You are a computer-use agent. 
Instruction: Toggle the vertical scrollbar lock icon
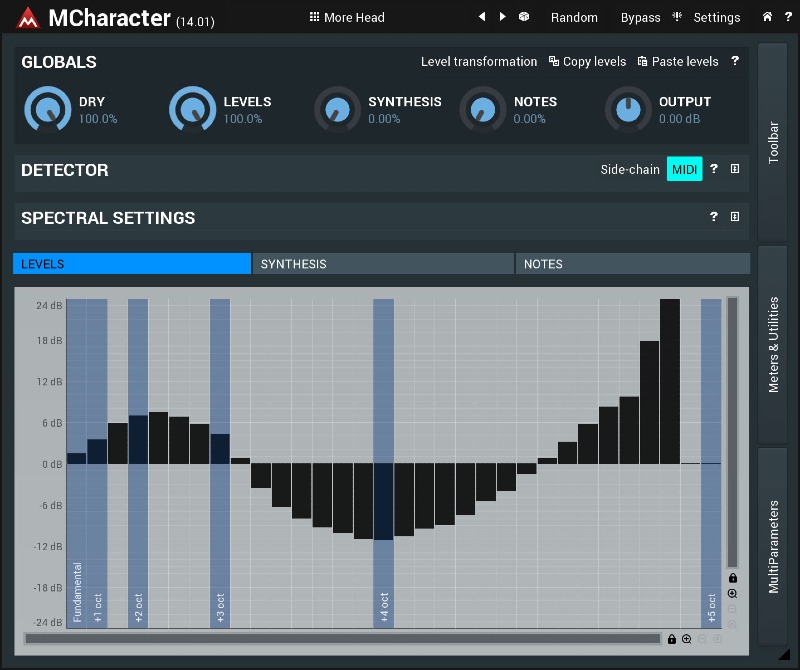click(733, 578)
